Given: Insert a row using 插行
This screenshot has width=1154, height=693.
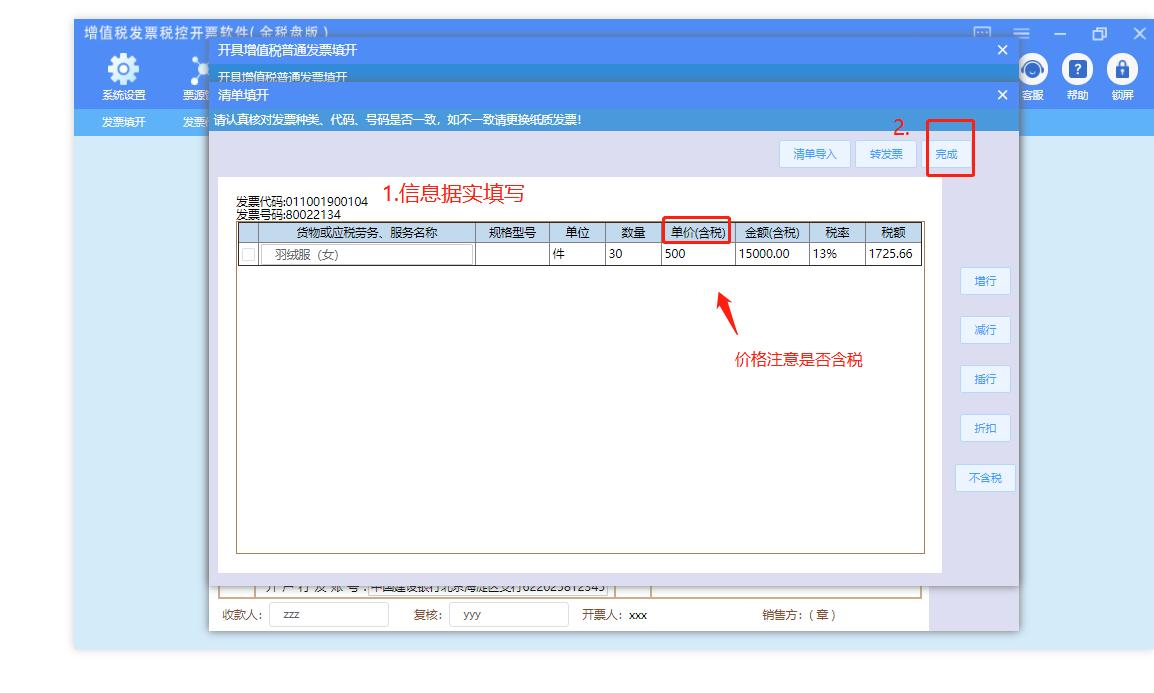Looking at the screenshot, I should [985, 379].
